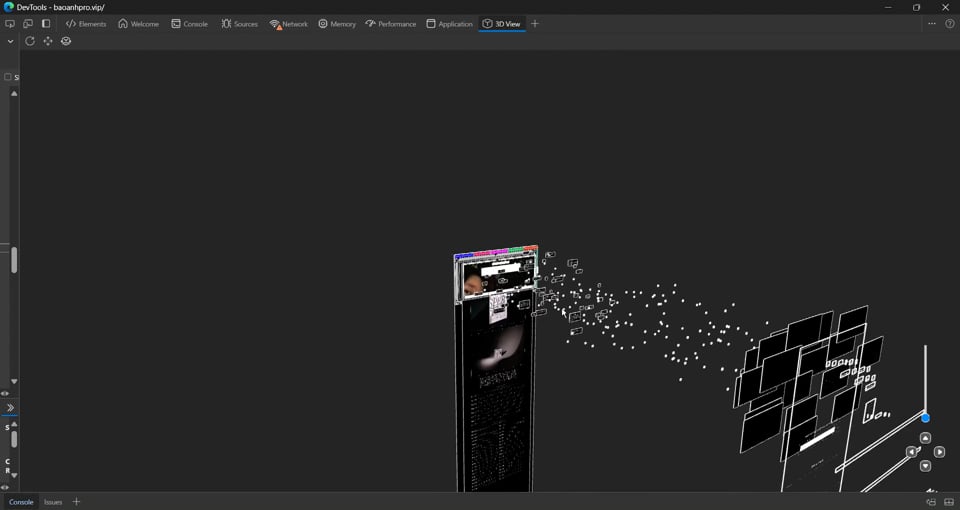Click the up arrow of the left pane scrollbar

14,94
